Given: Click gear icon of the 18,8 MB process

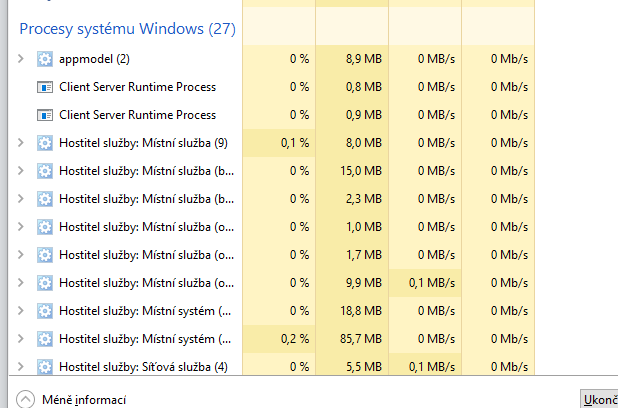Looking at the screenshot, I should click(44, 311).
